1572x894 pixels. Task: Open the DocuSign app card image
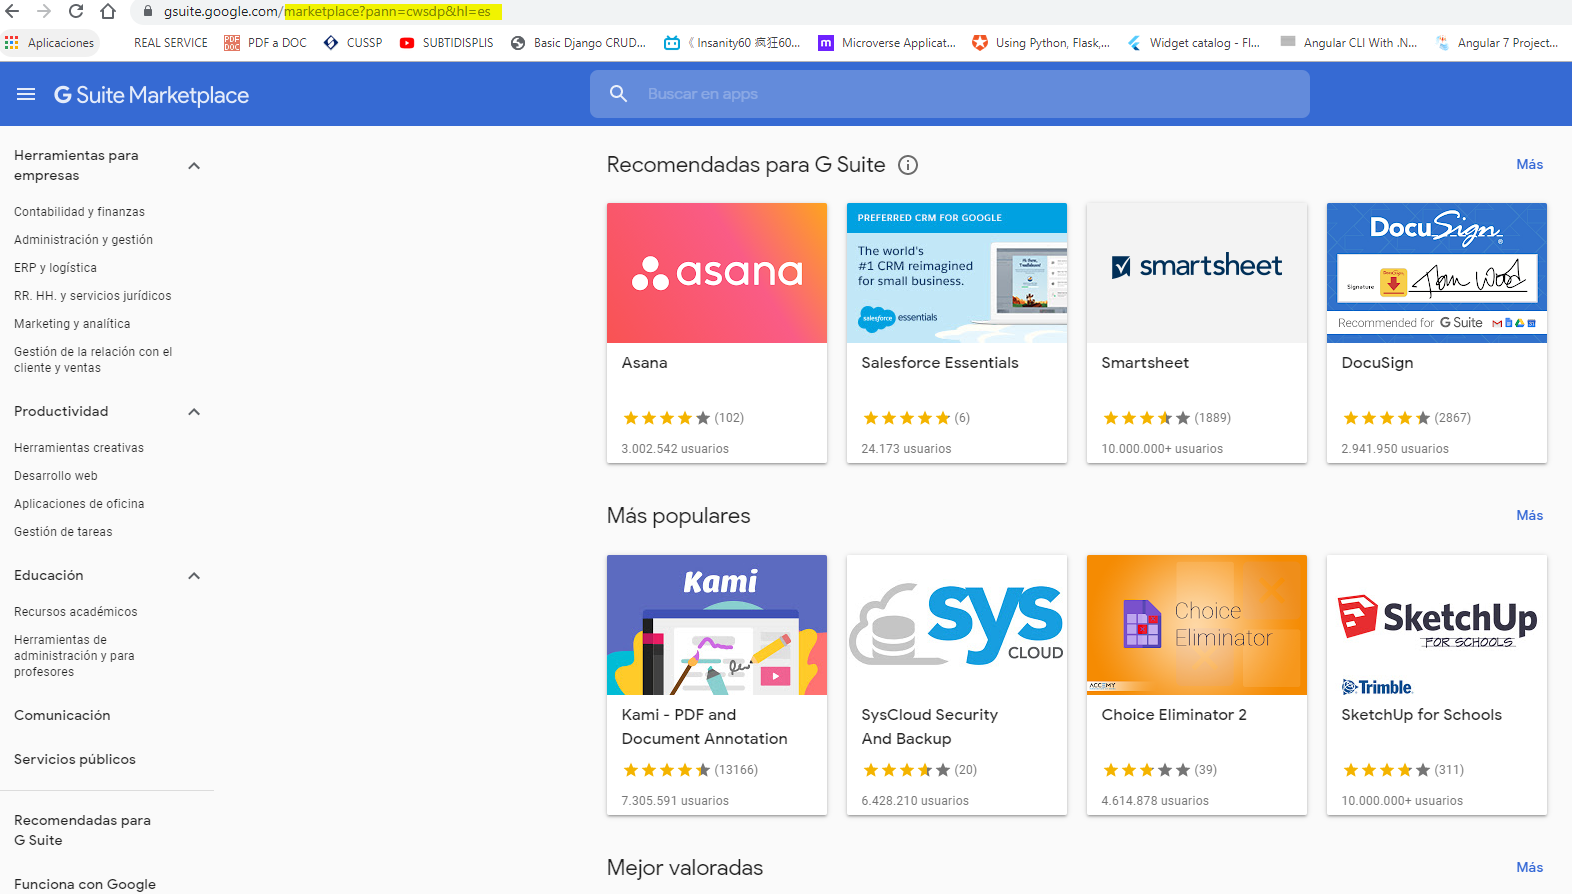tap(1437, 273)
